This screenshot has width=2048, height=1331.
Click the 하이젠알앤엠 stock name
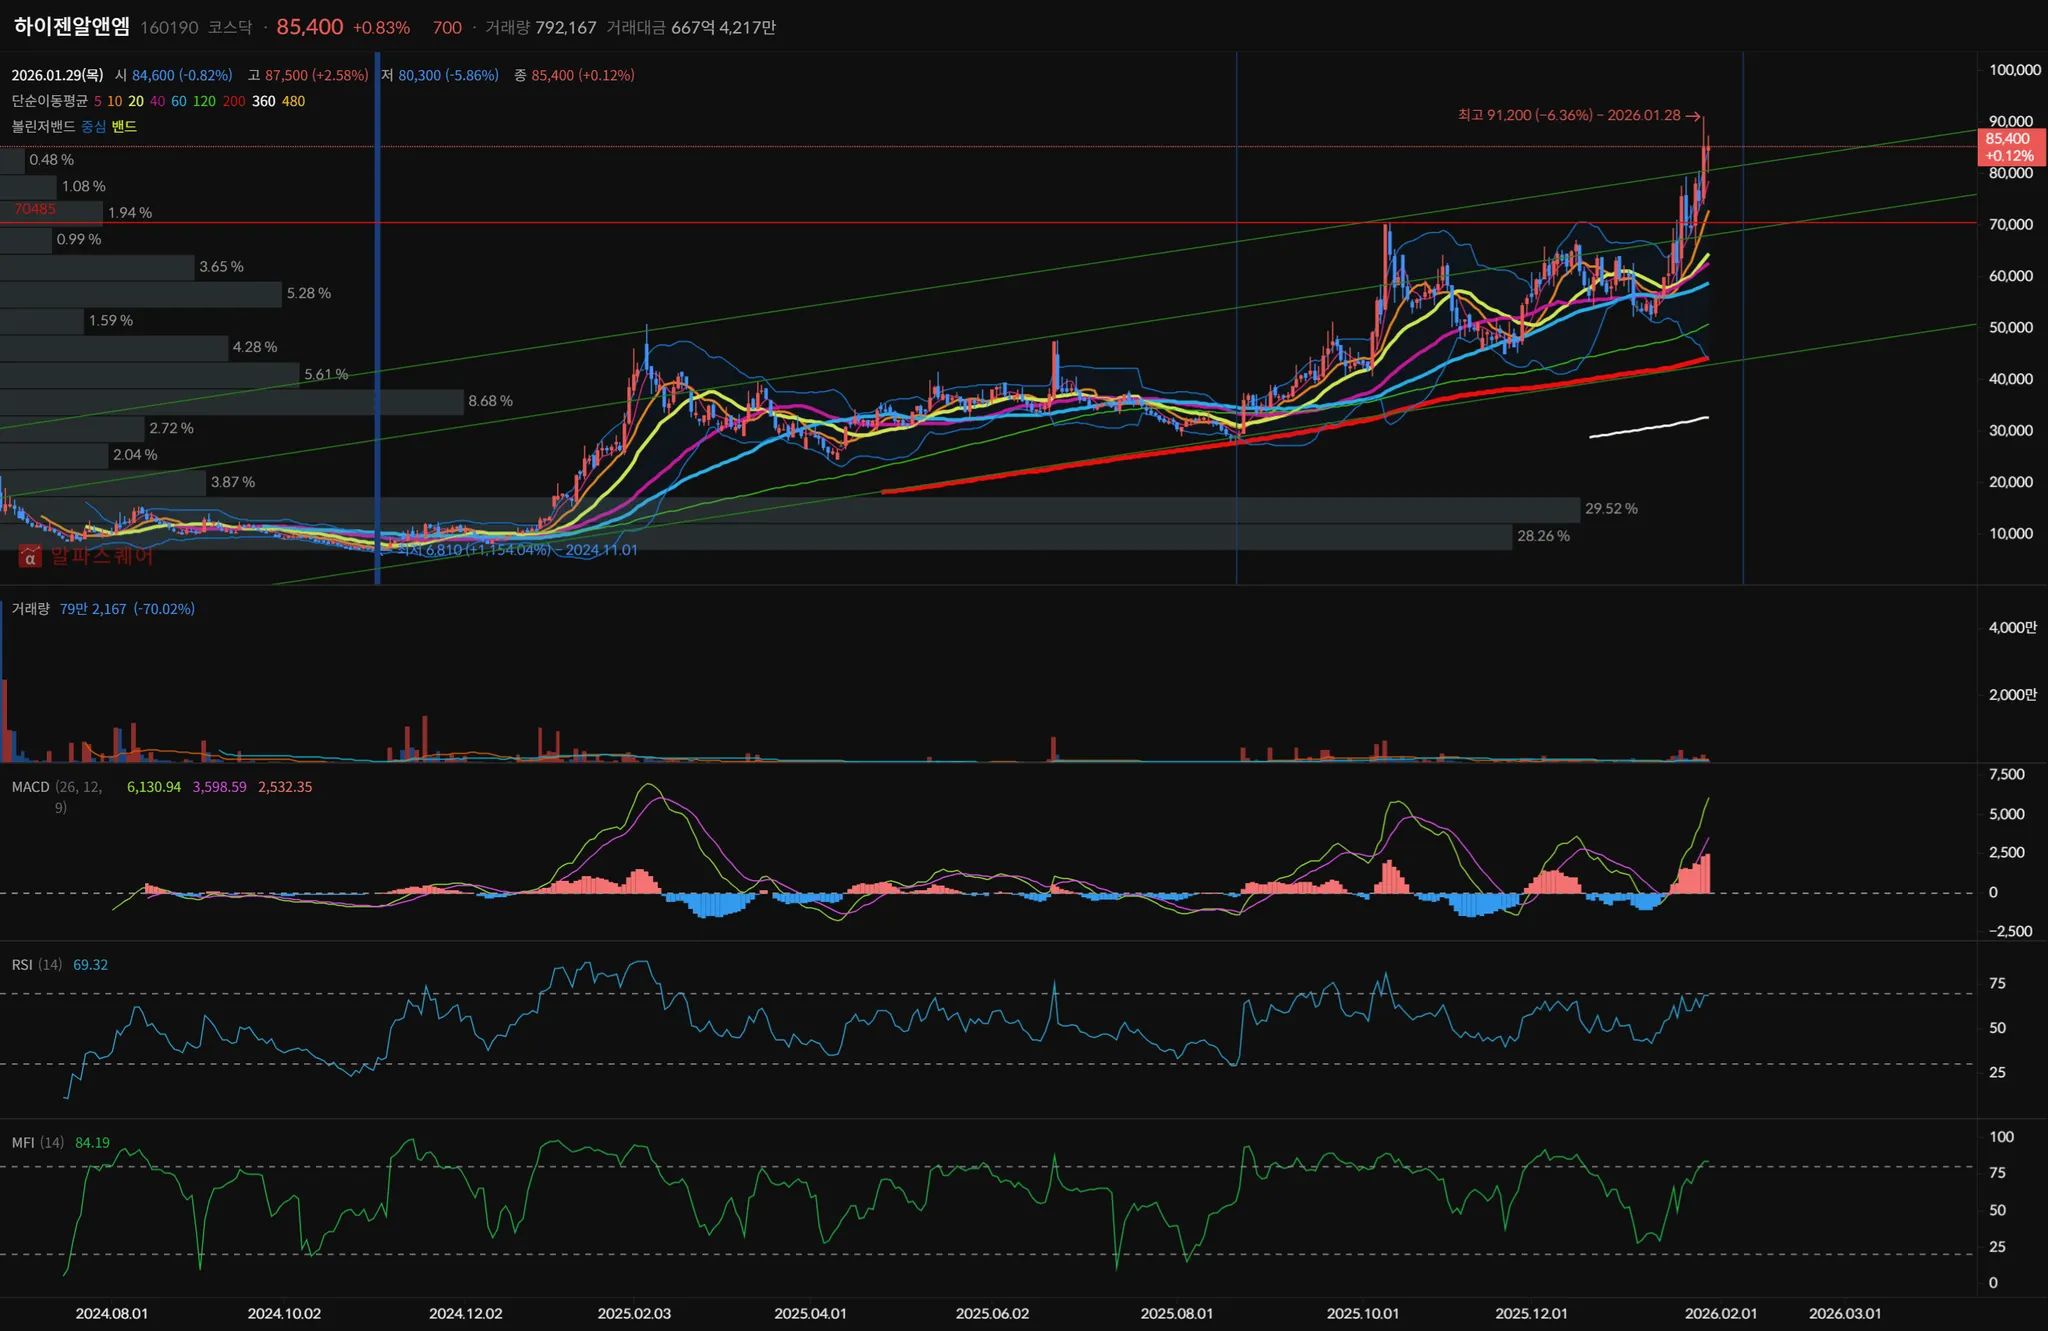(x=72, y=27)
